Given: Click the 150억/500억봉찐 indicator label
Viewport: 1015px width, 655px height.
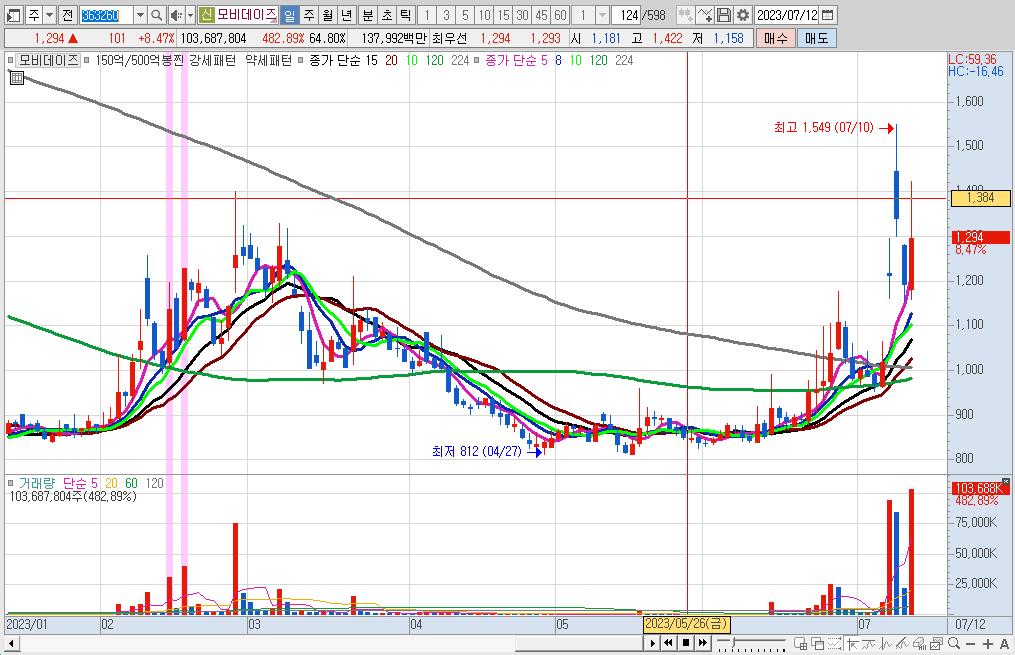Looking at the screenshot, I should (x=140, y=60).
